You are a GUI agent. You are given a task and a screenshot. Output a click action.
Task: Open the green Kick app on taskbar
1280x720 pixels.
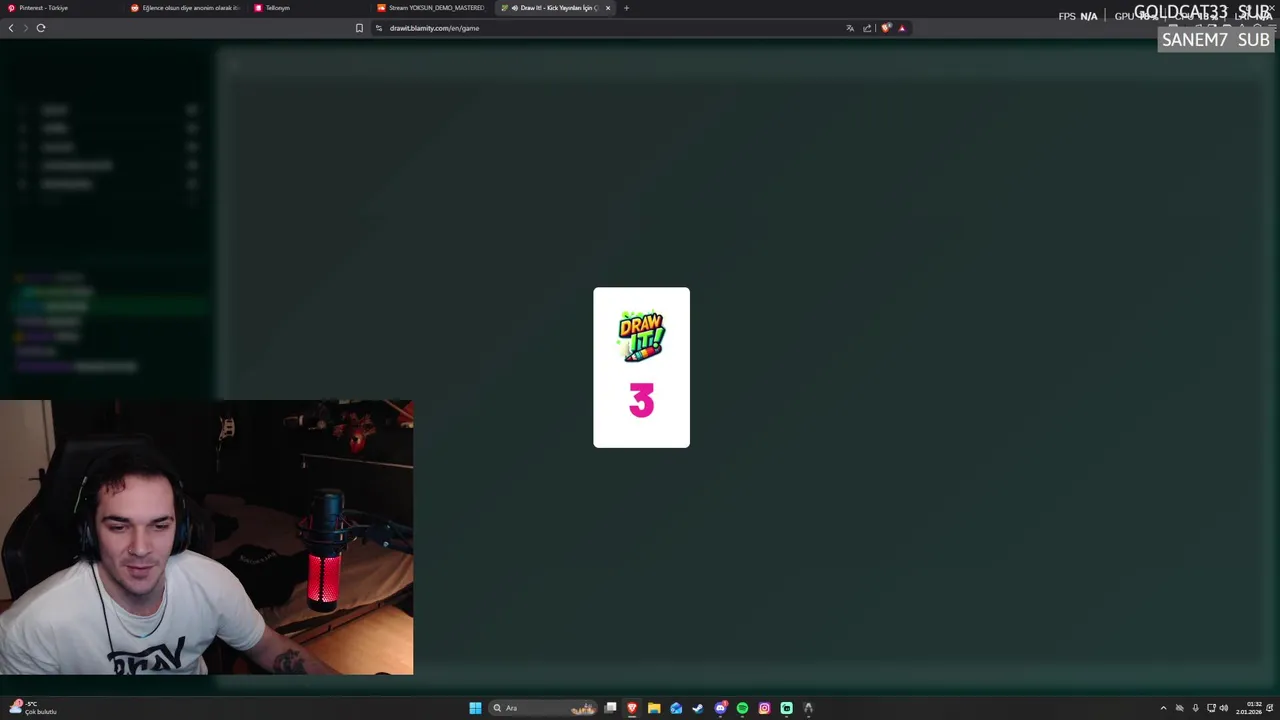(x=786, y=708)
